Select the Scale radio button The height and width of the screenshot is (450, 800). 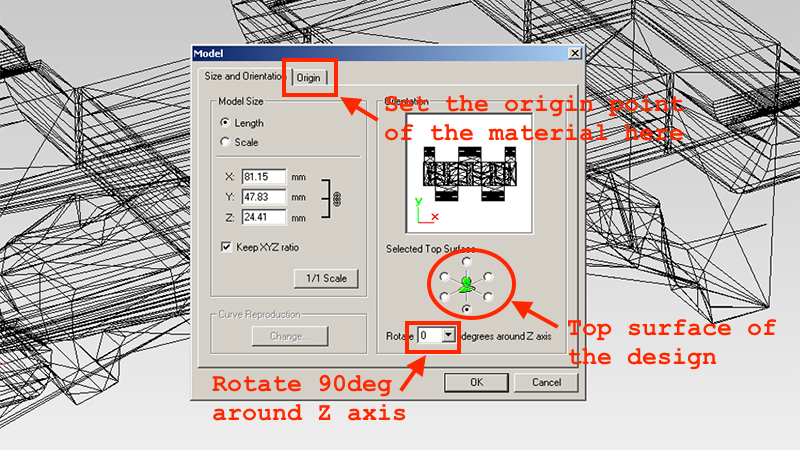[225, 142]
